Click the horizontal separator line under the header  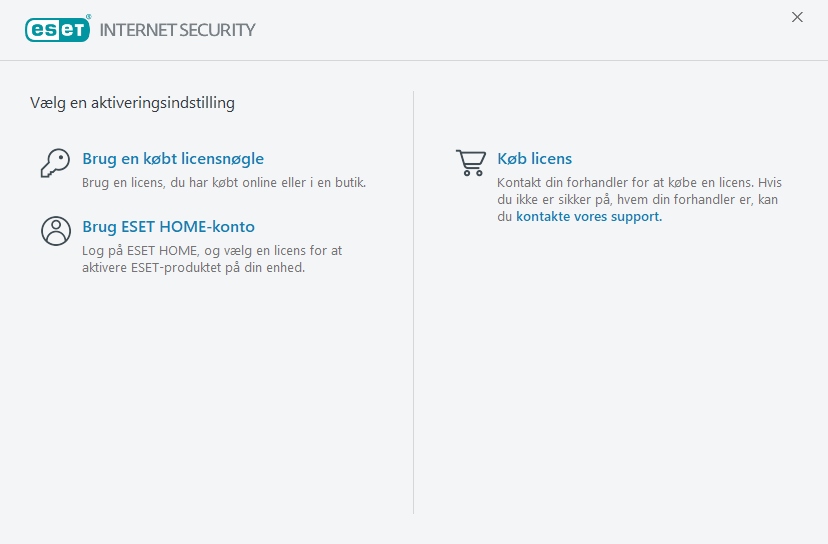(x=414, y=61)
